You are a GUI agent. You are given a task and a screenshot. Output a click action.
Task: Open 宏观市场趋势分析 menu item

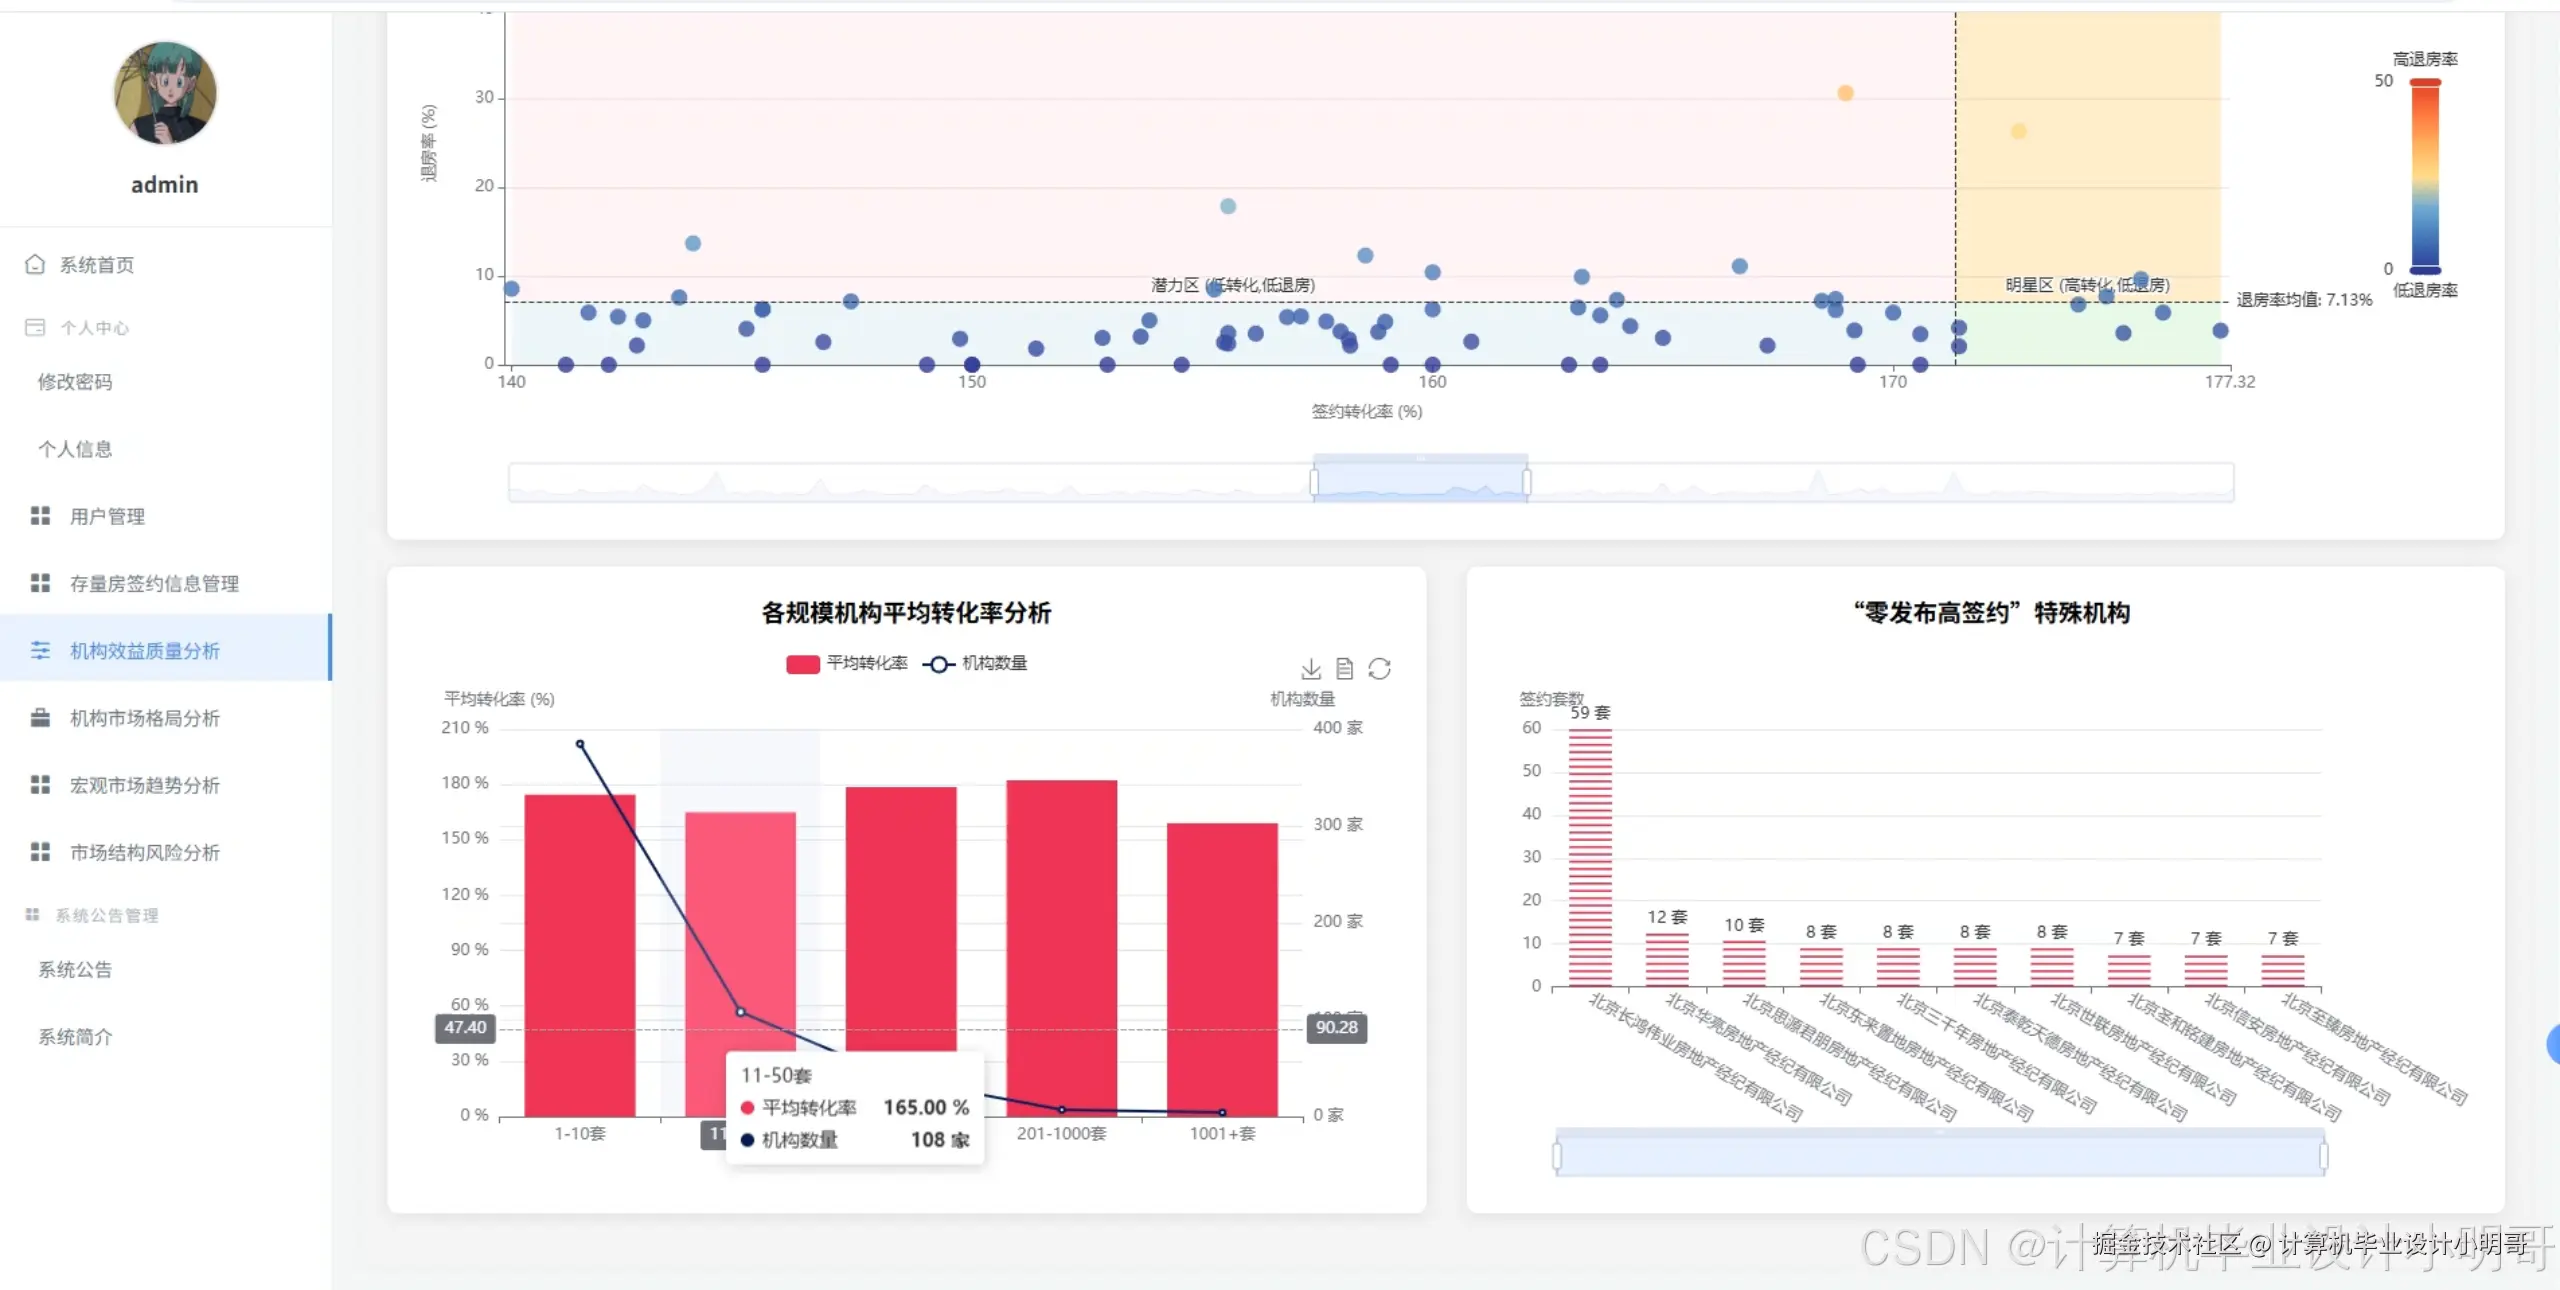144,786
